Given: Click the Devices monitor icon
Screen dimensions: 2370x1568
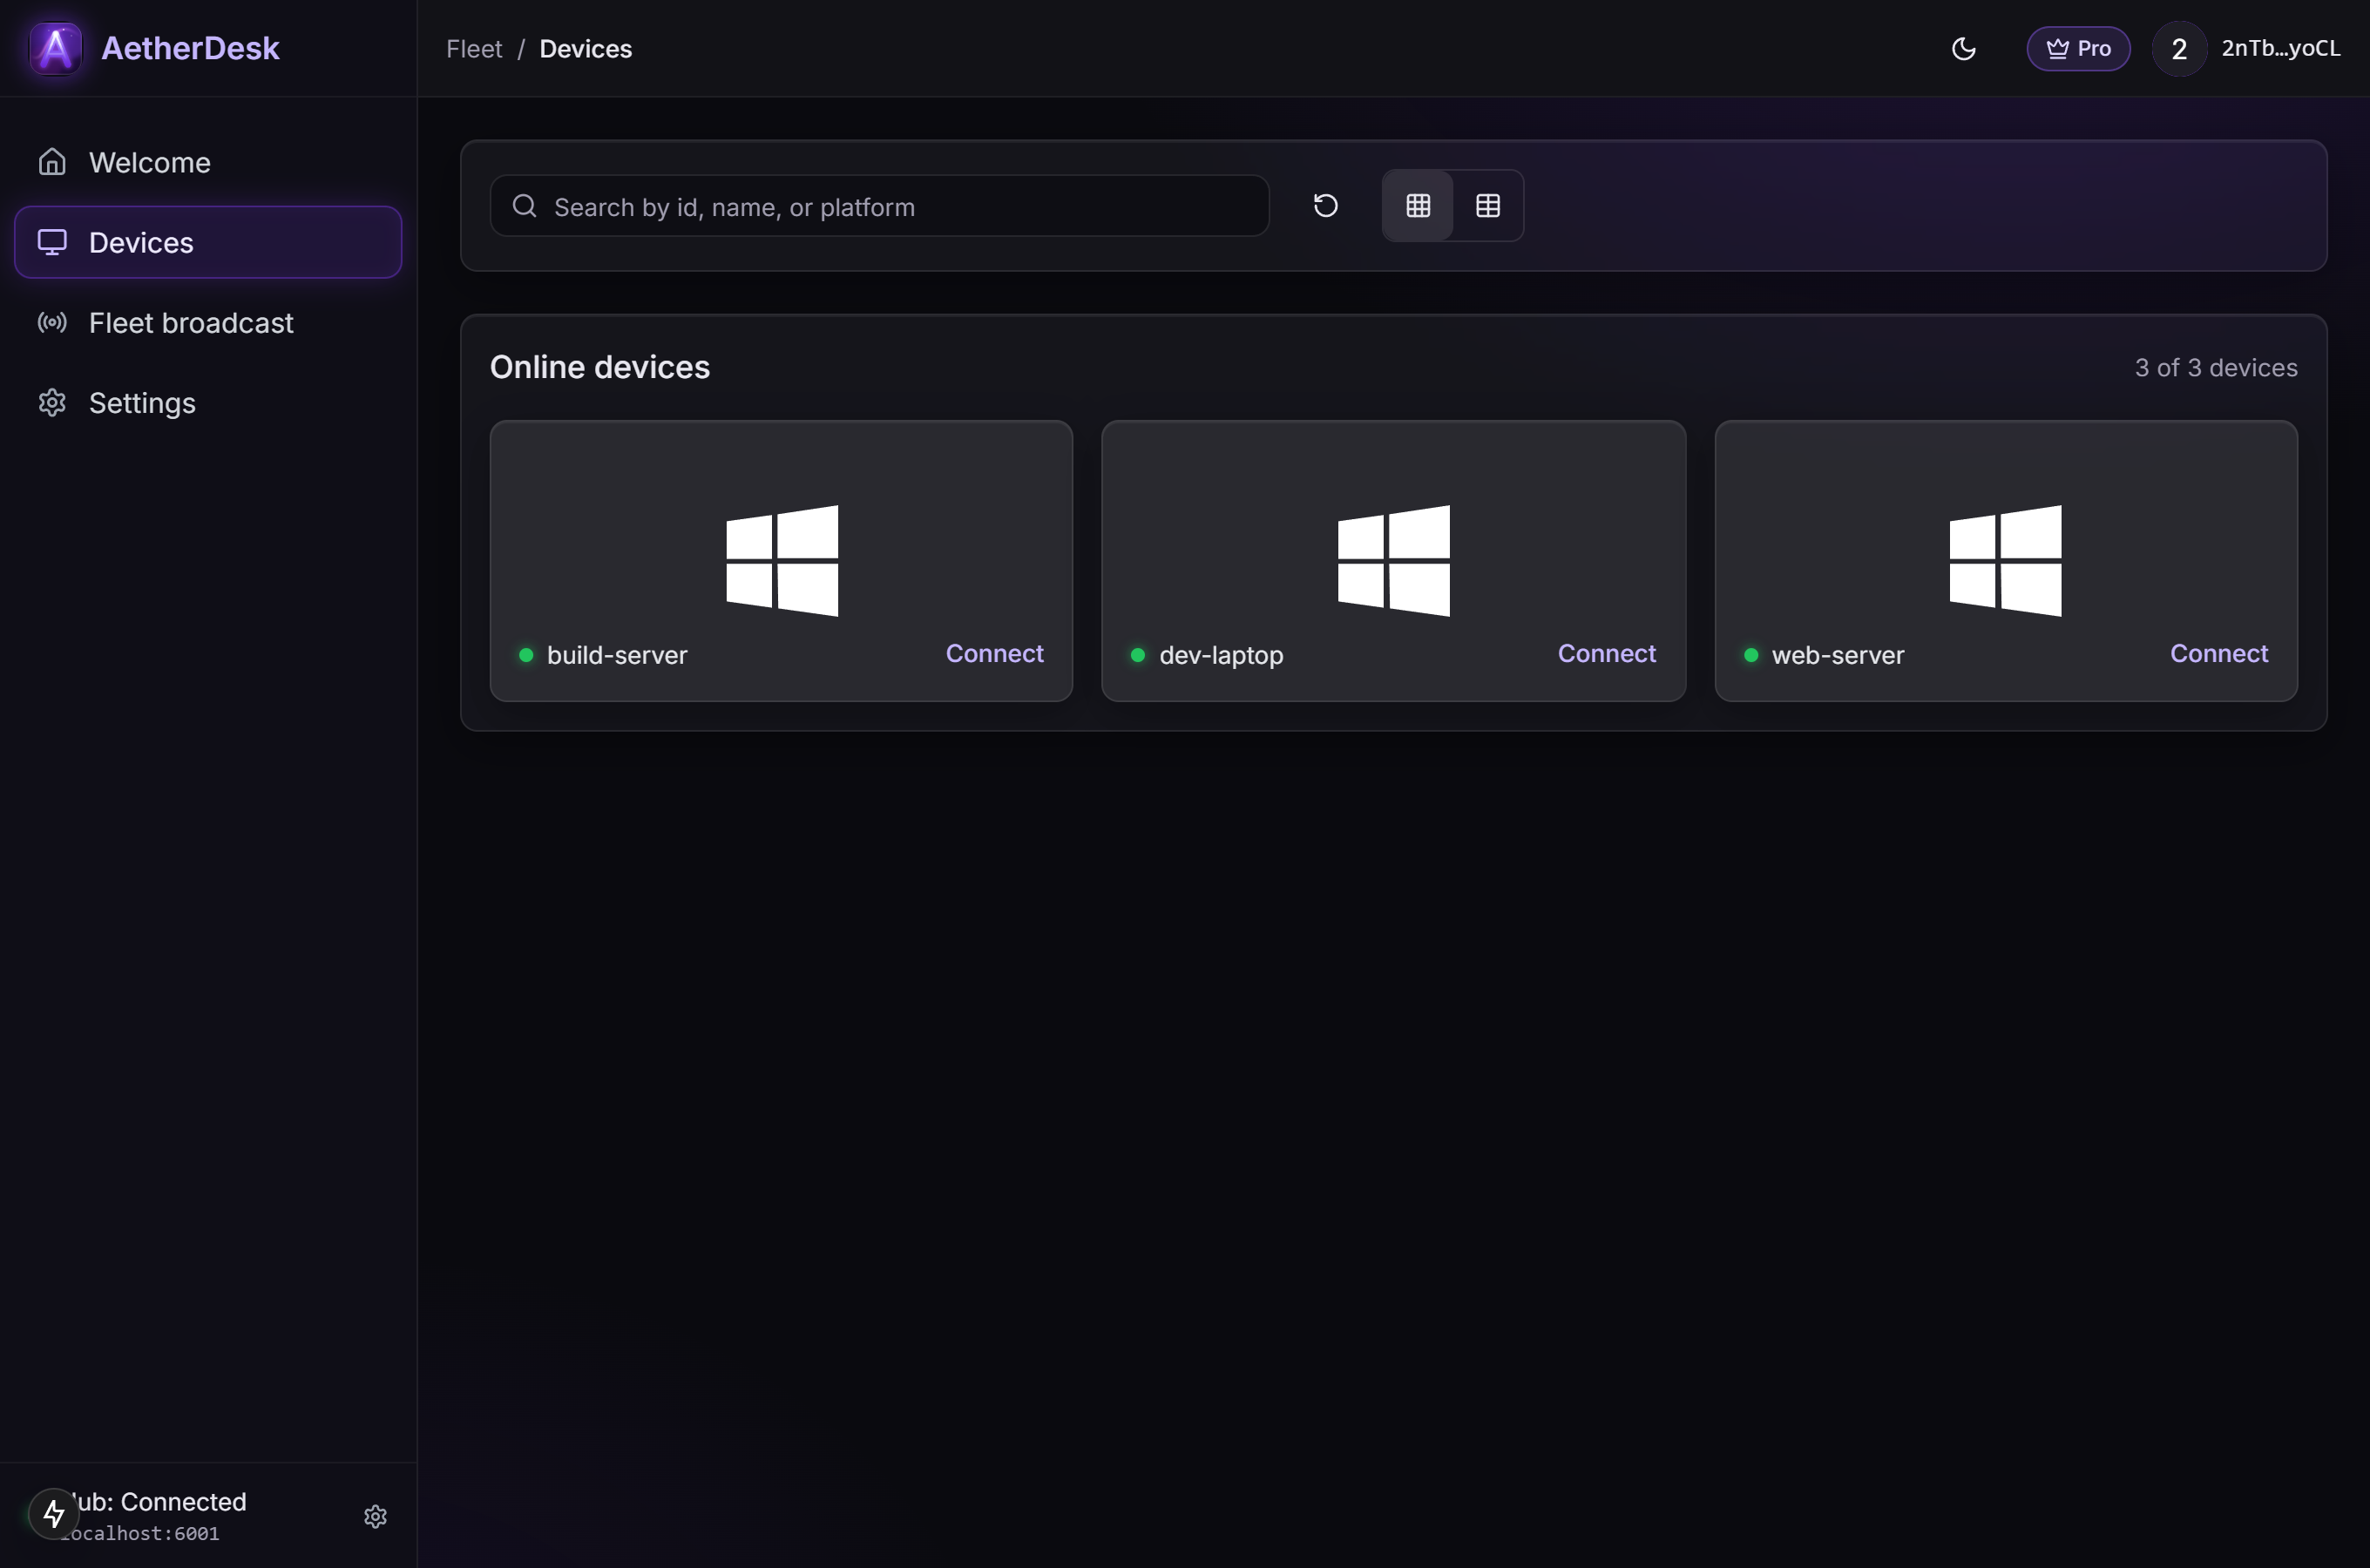Looking at the screenshot, I should [52, 242].
